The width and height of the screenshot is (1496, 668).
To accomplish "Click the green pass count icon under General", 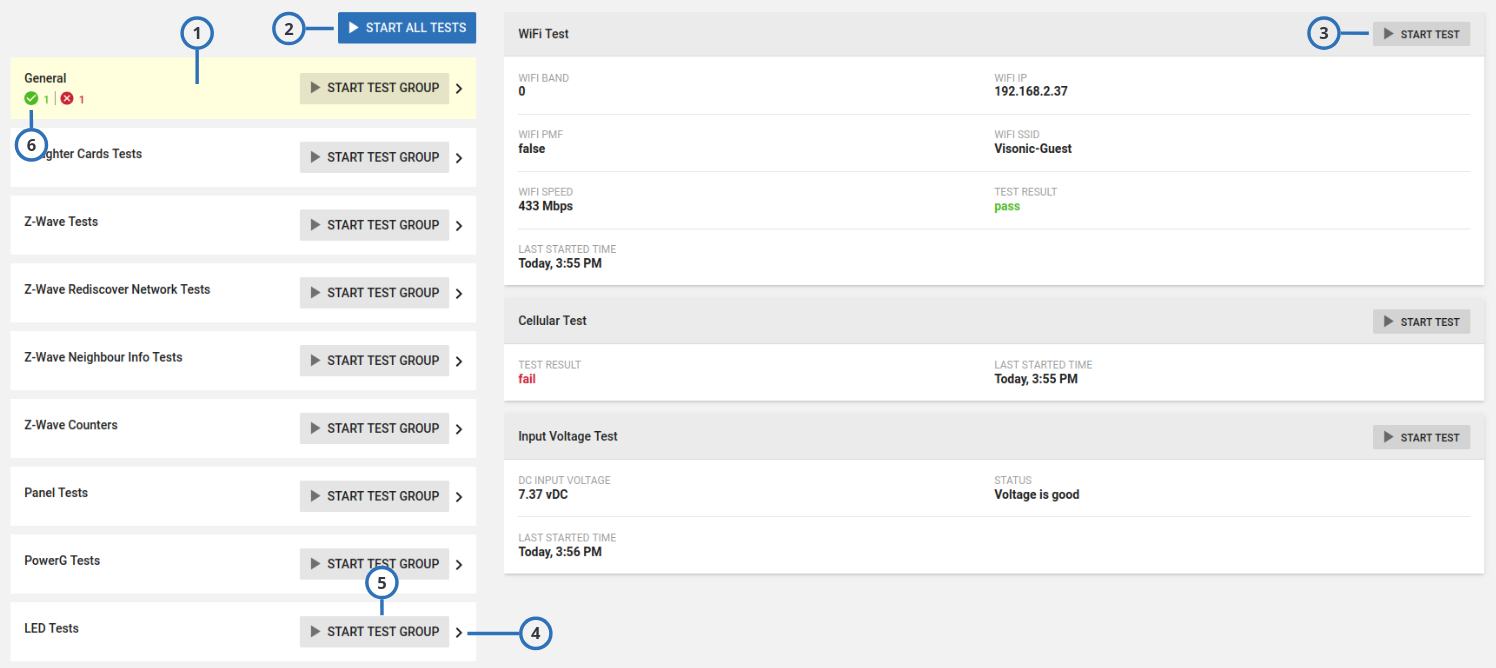I will [31, 98].
